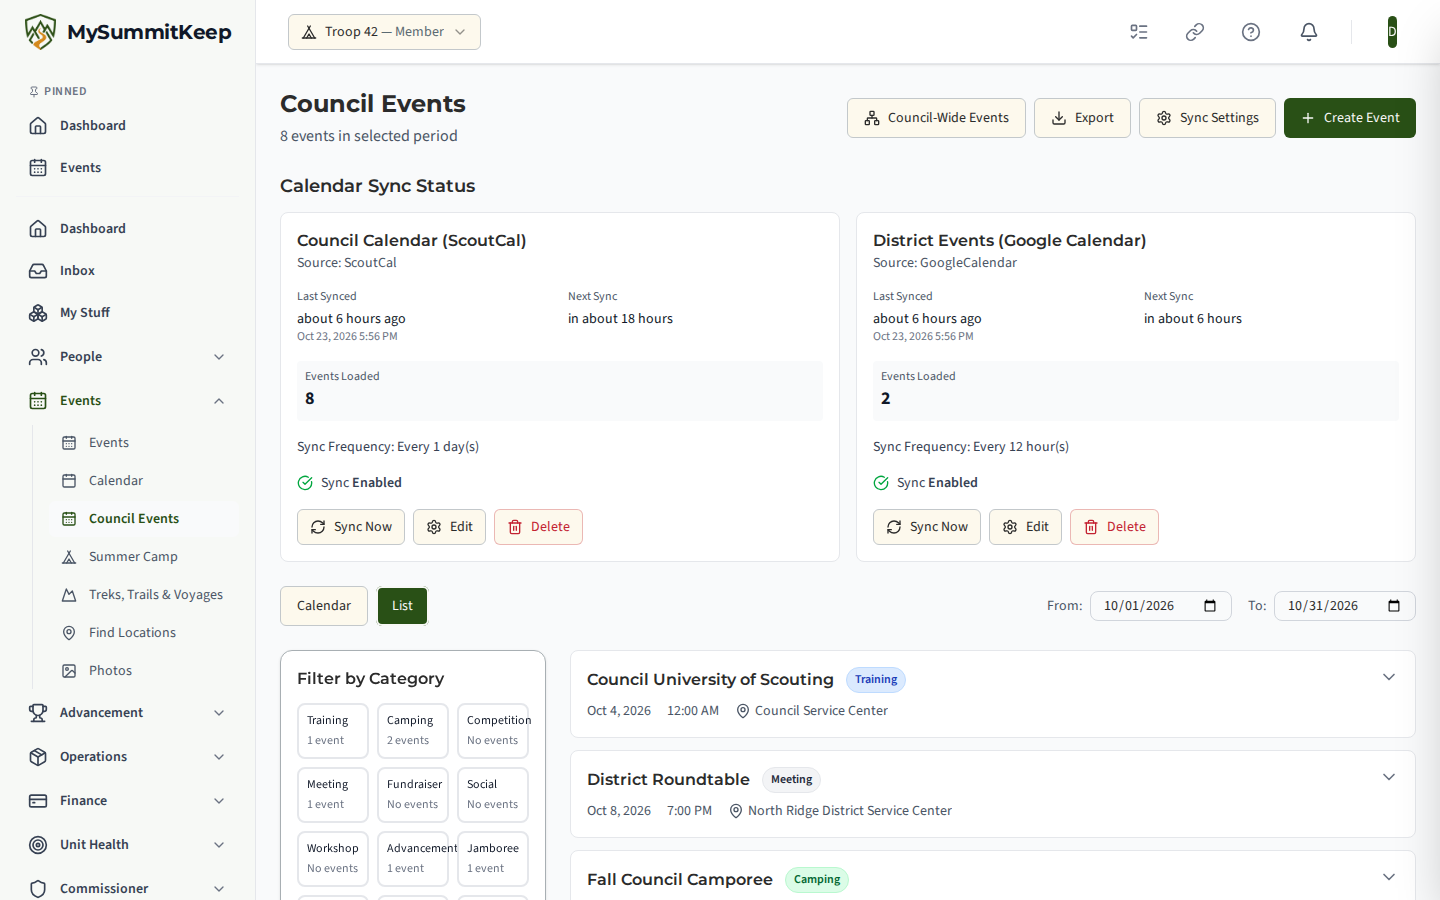Open Treks, Trails & Voyages
The width and height of the screenshot is (1440, 900).
pyautogui.click(x=144, y=594)
